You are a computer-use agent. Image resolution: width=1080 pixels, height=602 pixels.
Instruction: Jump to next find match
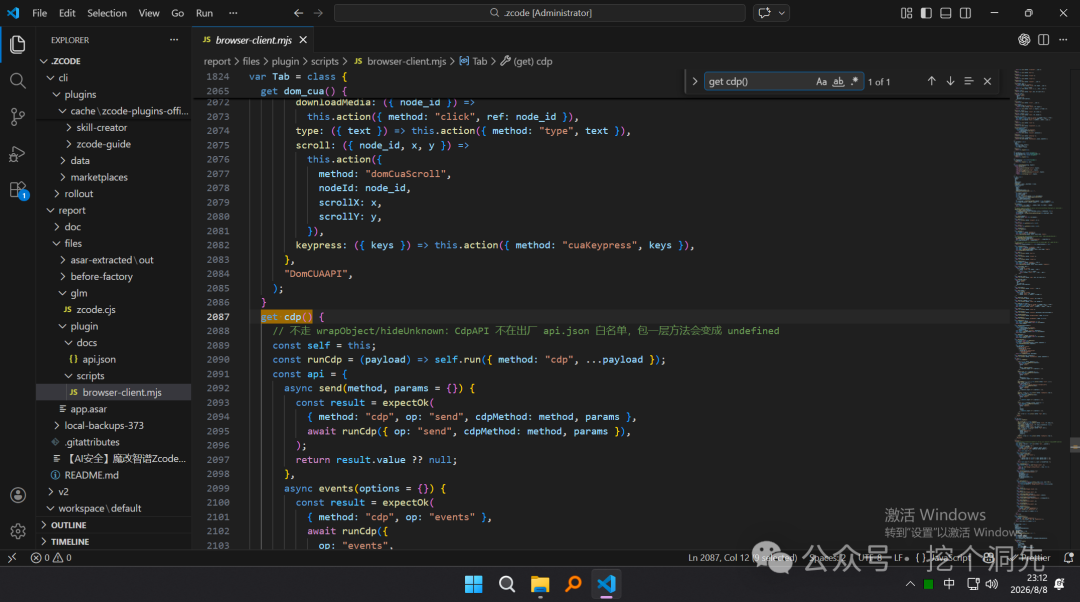point(950,81)
